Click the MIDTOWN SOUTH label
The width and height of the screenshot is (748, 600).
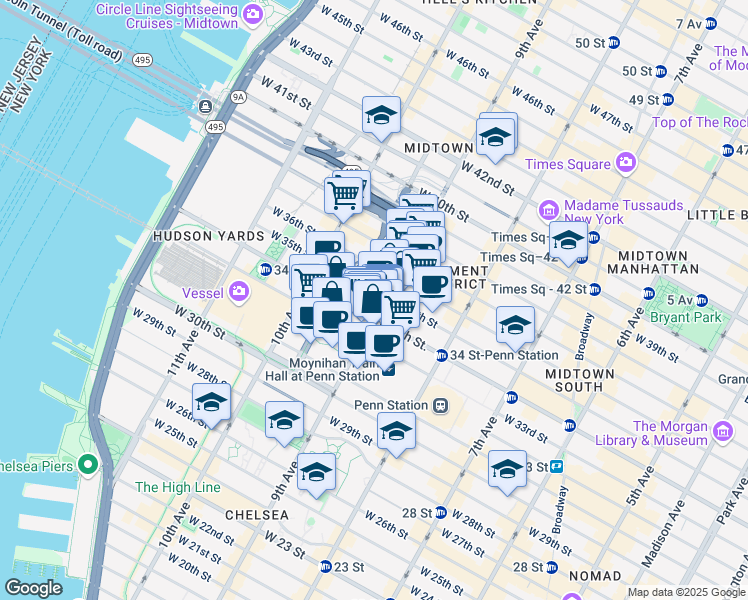(580, 380)
